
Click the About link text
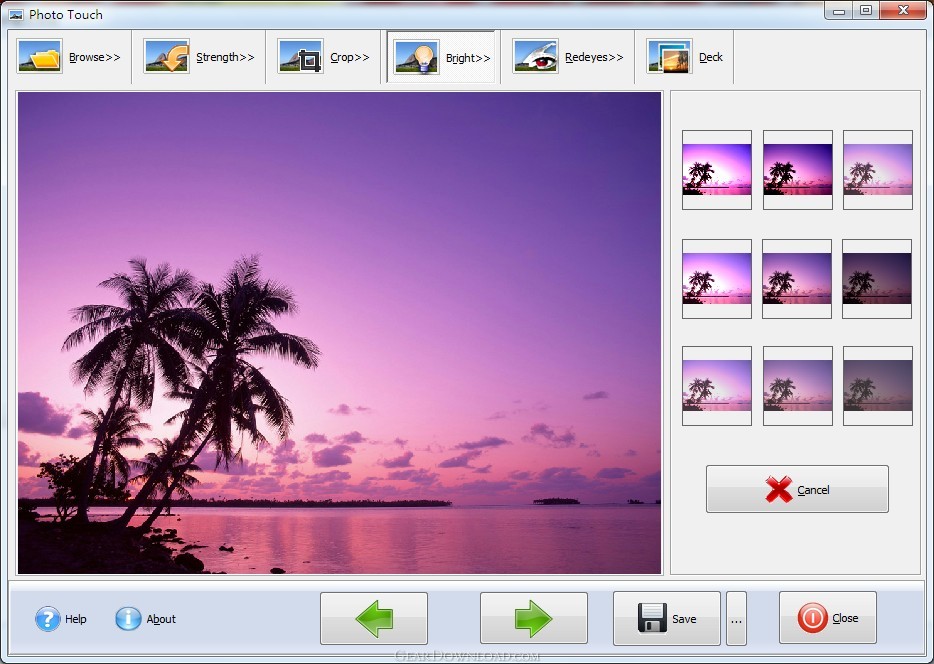click(161, 619)
